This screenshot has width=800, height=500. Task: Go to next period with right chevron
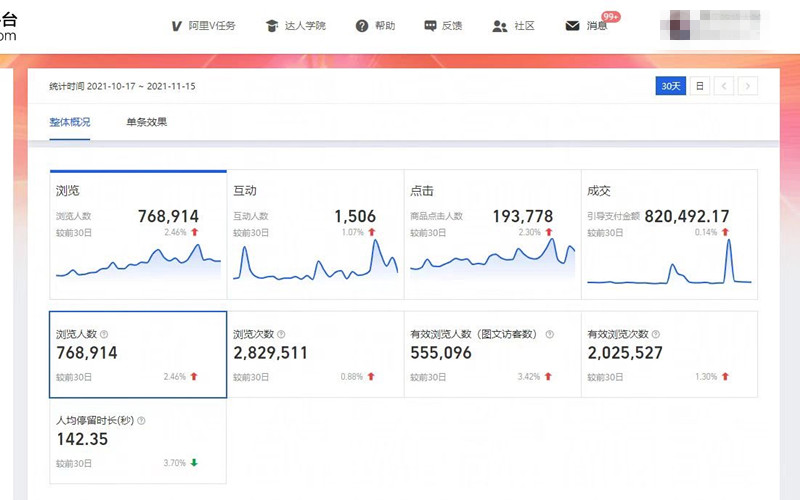[x=748, y=86]
